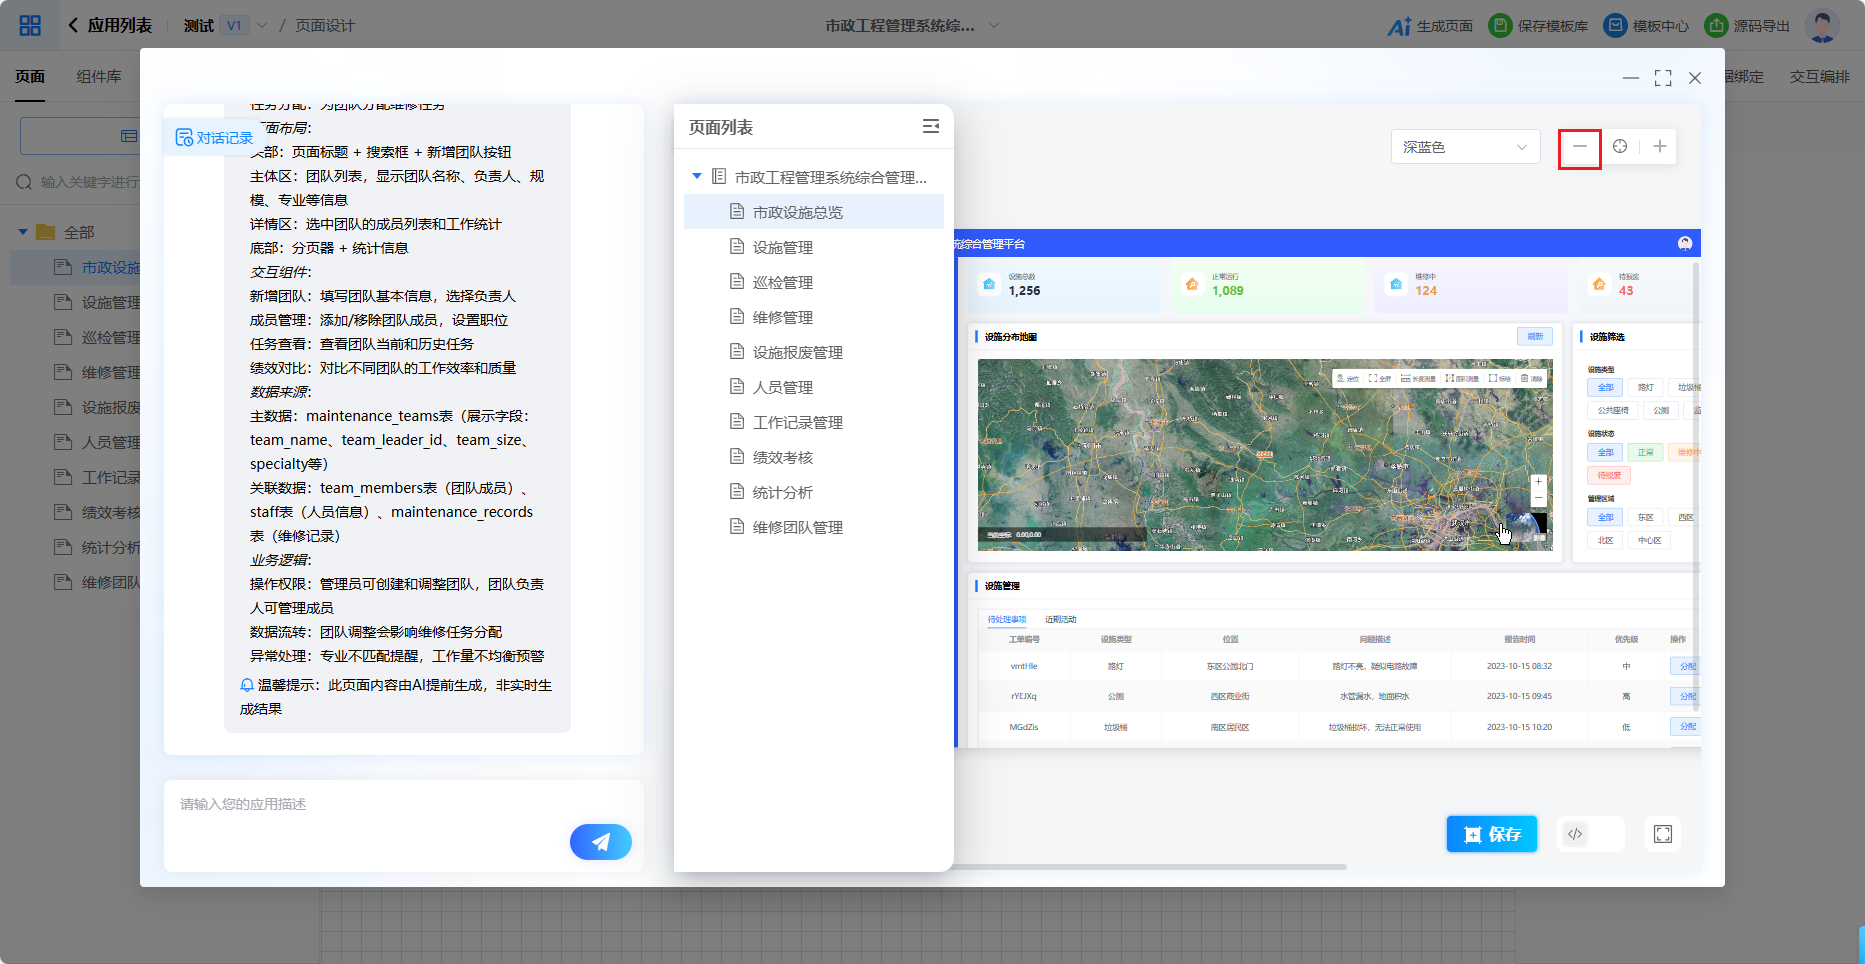Open the 深蓝色 theme dropdown
This screenshot has height=964, width=1865.
pos(1464,147)
